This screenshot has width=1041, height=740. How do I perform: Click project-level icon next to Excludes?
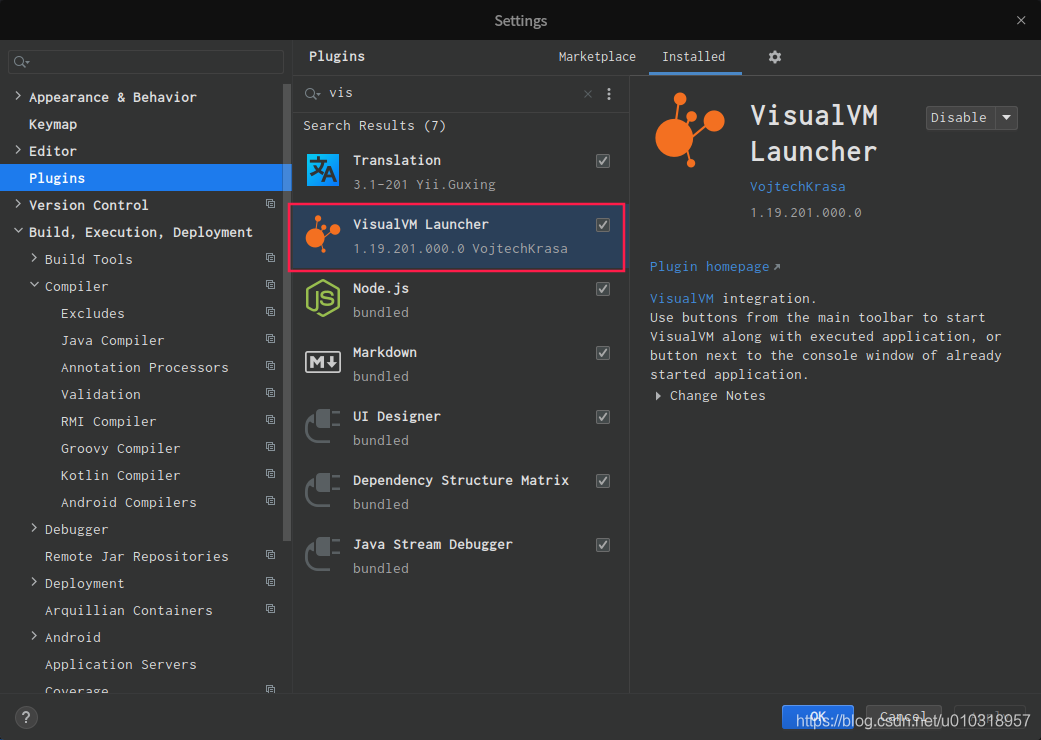270,311
